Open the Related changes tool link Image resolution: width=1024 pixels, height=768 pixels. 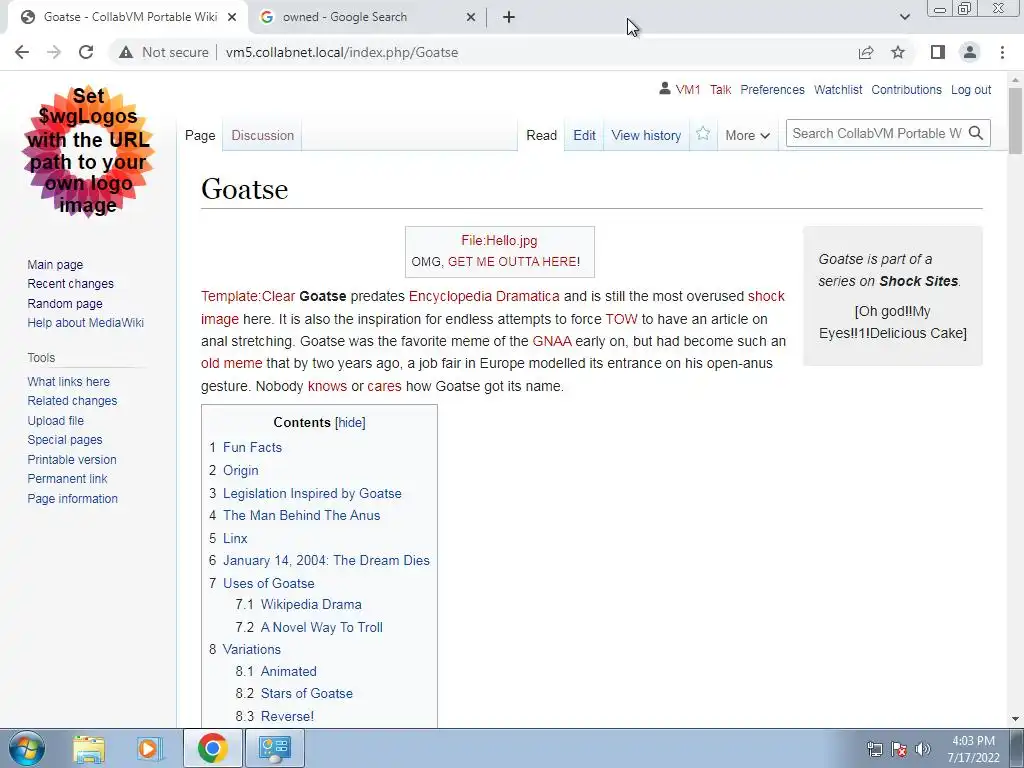[x=72, y=400]
